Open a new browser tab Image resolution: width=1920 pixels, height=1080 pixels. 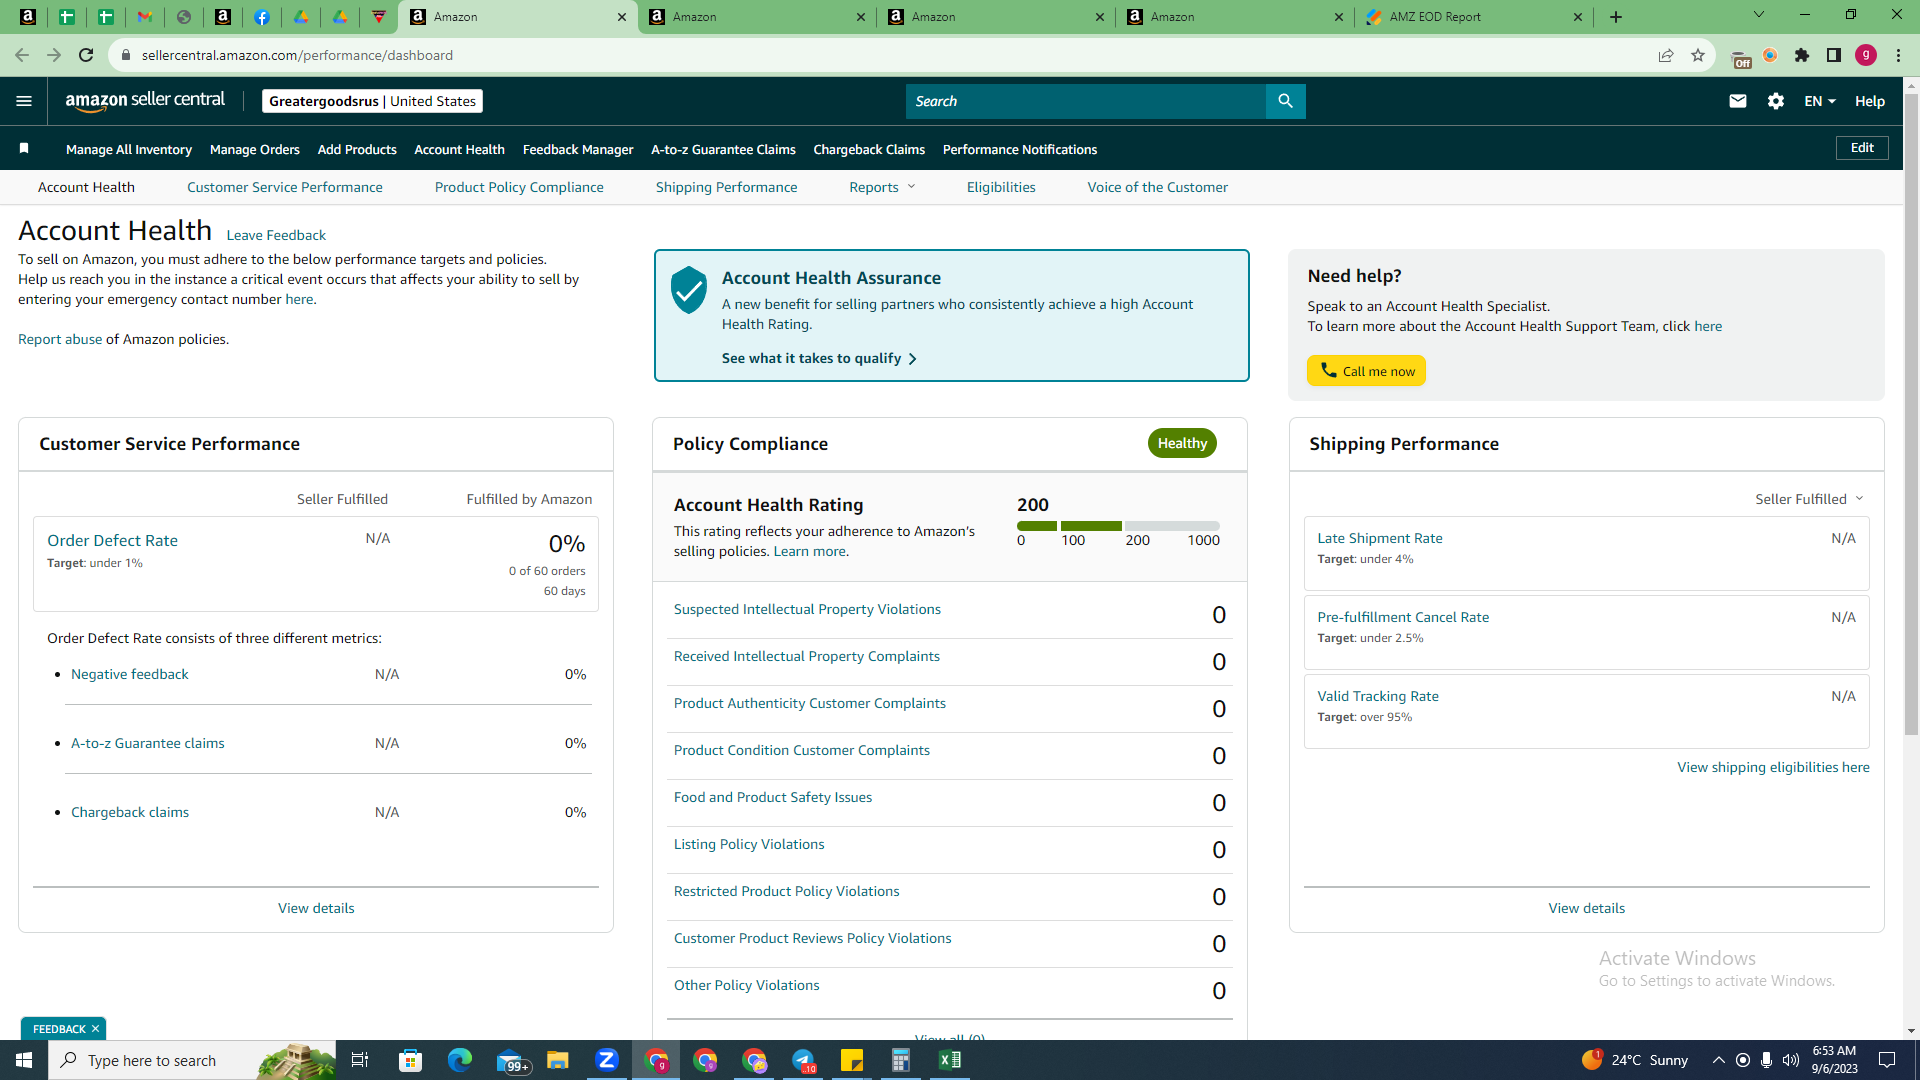(1616, 17)
